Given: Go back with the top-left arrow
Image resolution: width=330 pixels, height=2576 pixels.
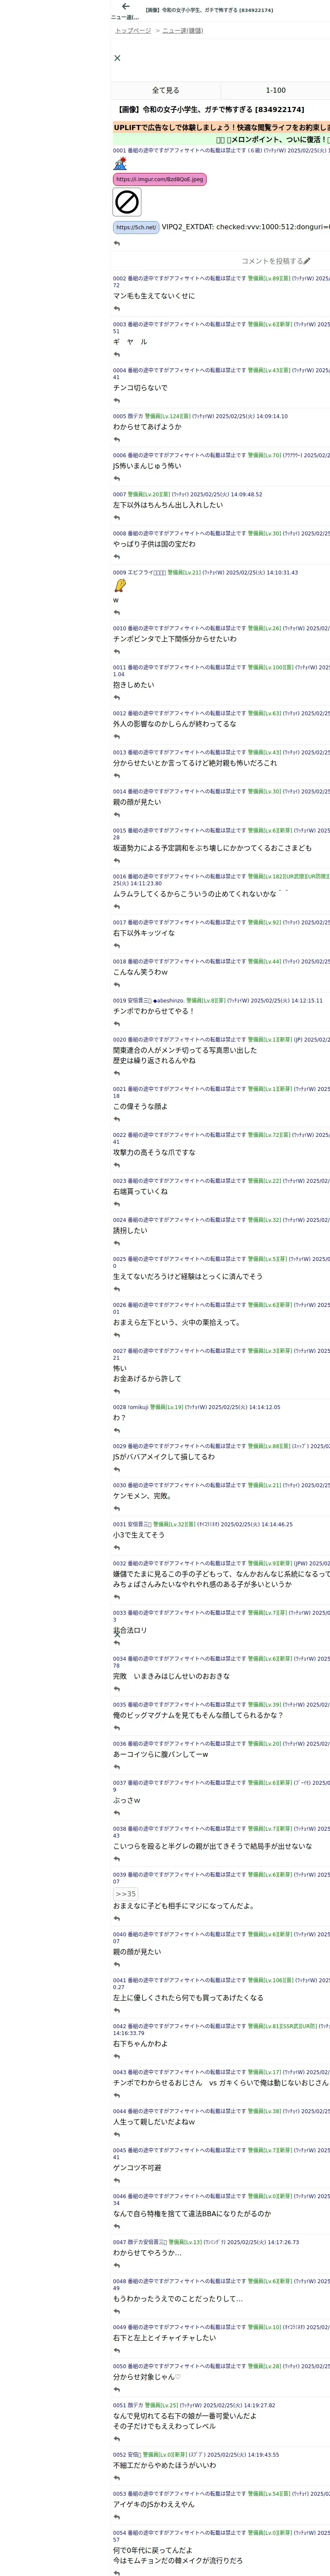Looking at the screenshot, I should click(x=125, y=6).
